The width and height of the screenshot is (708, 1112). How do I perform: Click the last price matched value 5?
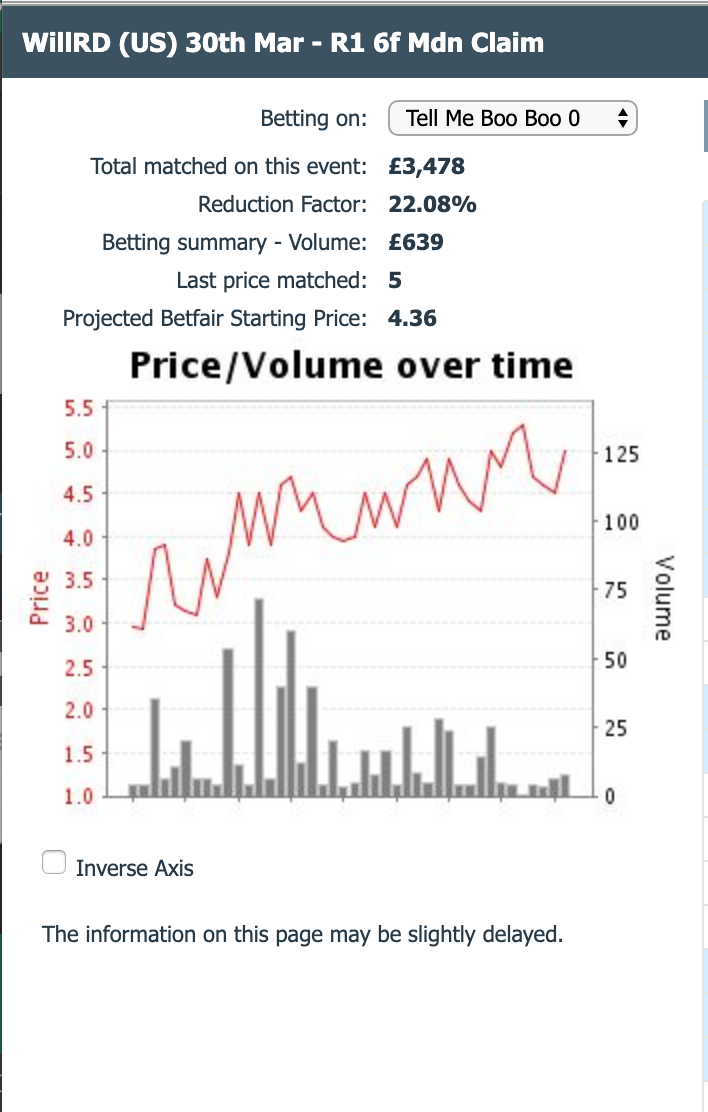point(395,280)
